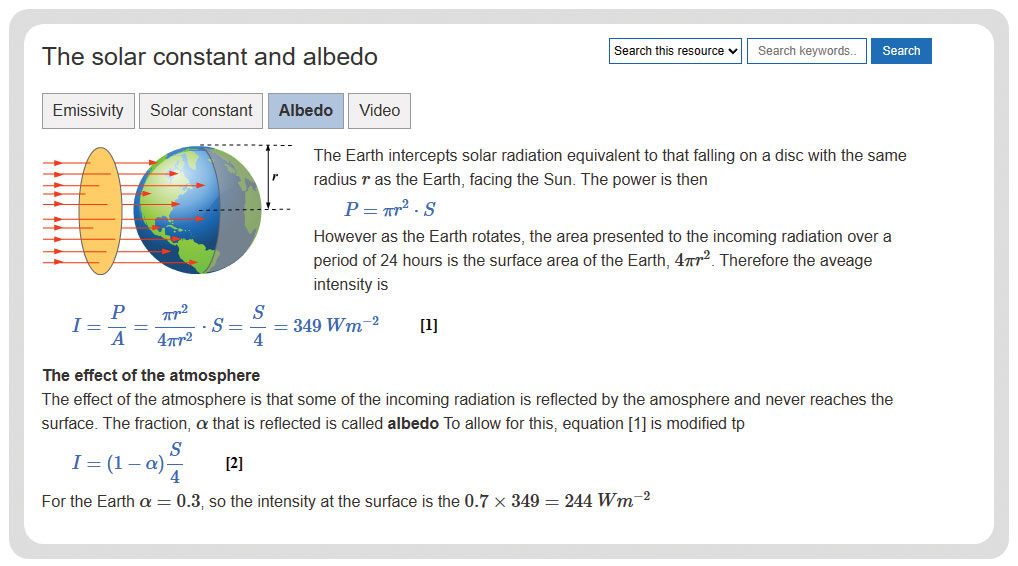Viewport: 1018px width, 566px height.
Task: Open the Emissivity tab
Action: click(x=88, y=111)
